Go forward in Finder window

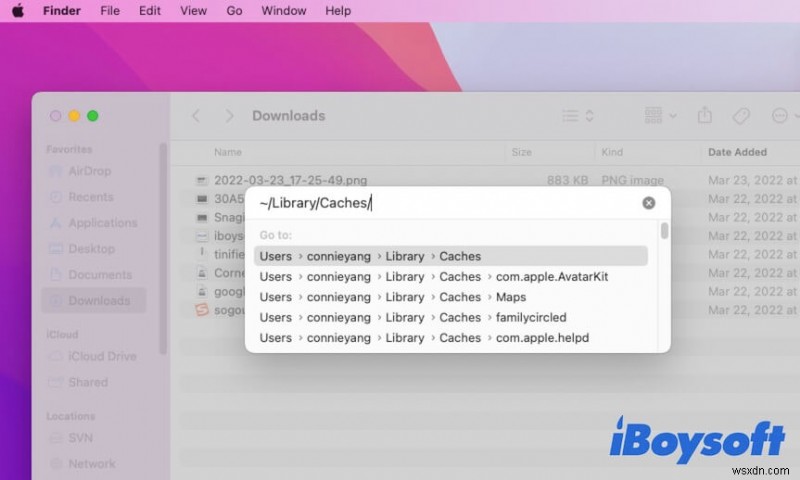pos(229,116)
